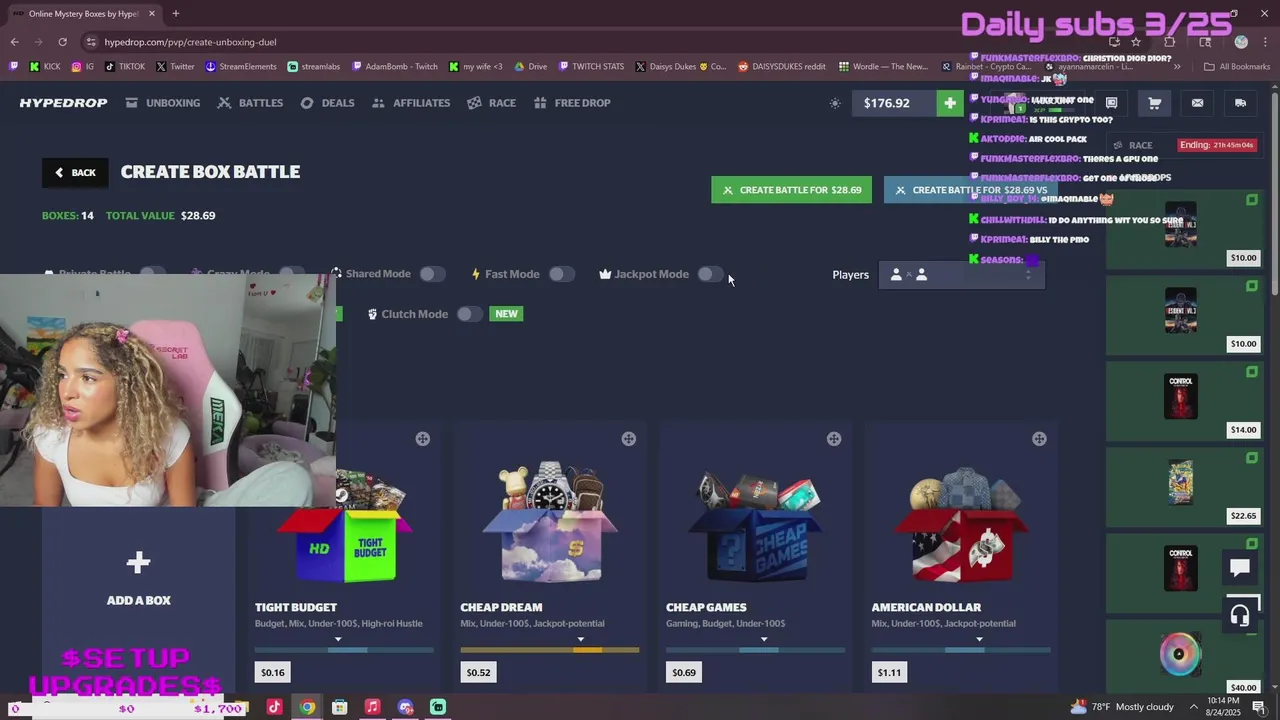Open Chrome from the Windows taskbar

(307, 707)
